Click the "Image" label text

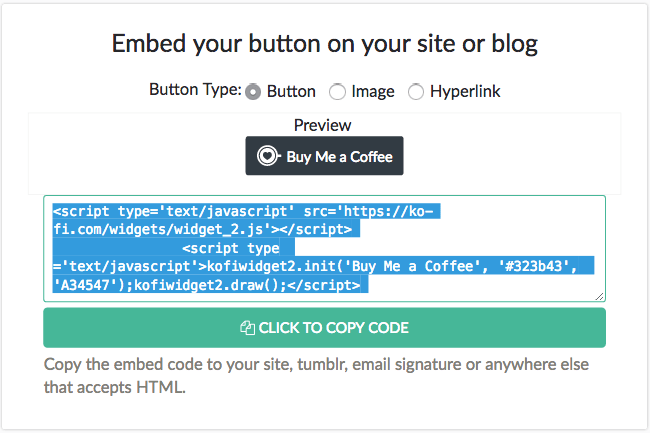[373, 92]
